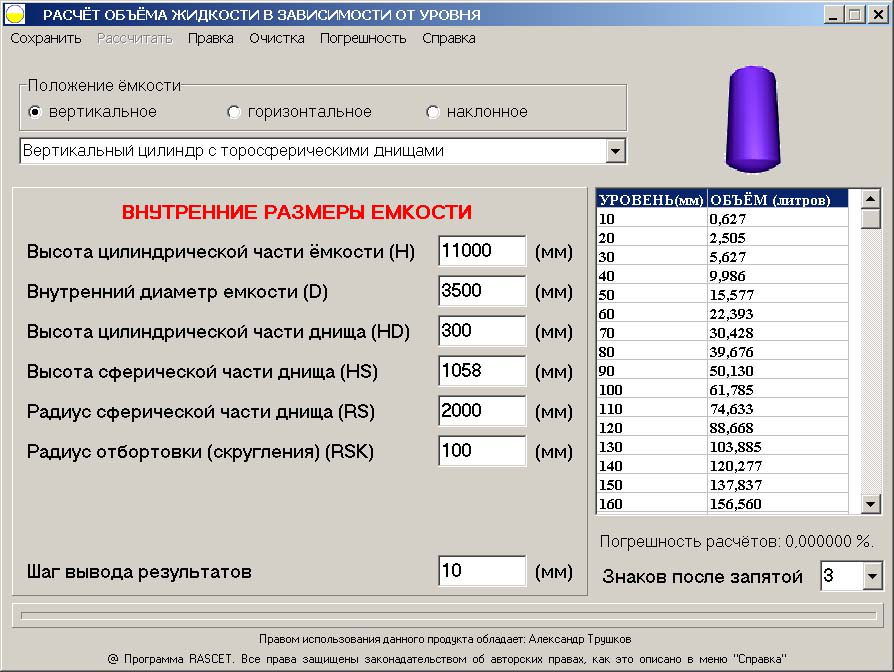The width and height of the screenshot is (894, 672).
Task: Click the purple tank preview image
Action: (752, 117)
